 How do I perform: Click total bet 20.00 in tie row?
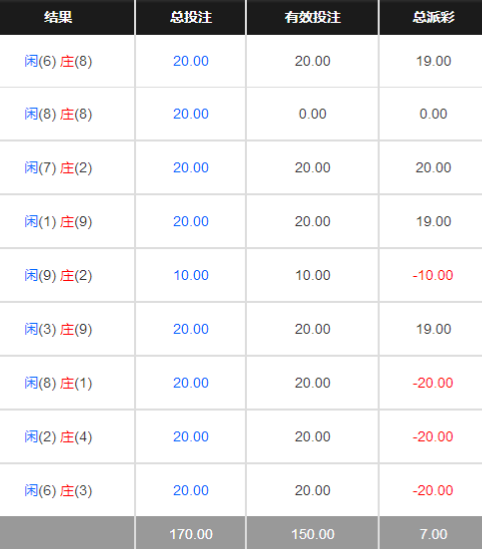point(191,114)
